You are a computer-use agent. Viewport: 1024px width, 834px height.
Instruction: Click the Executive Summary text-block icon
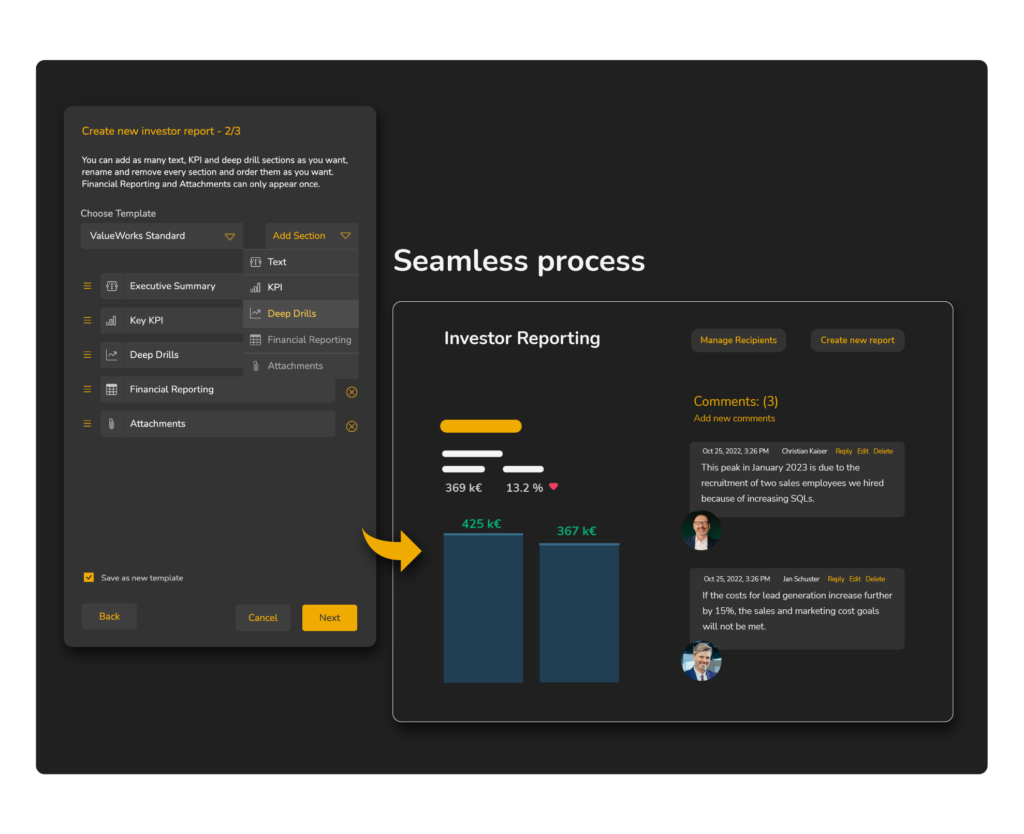tap(114, 285)
